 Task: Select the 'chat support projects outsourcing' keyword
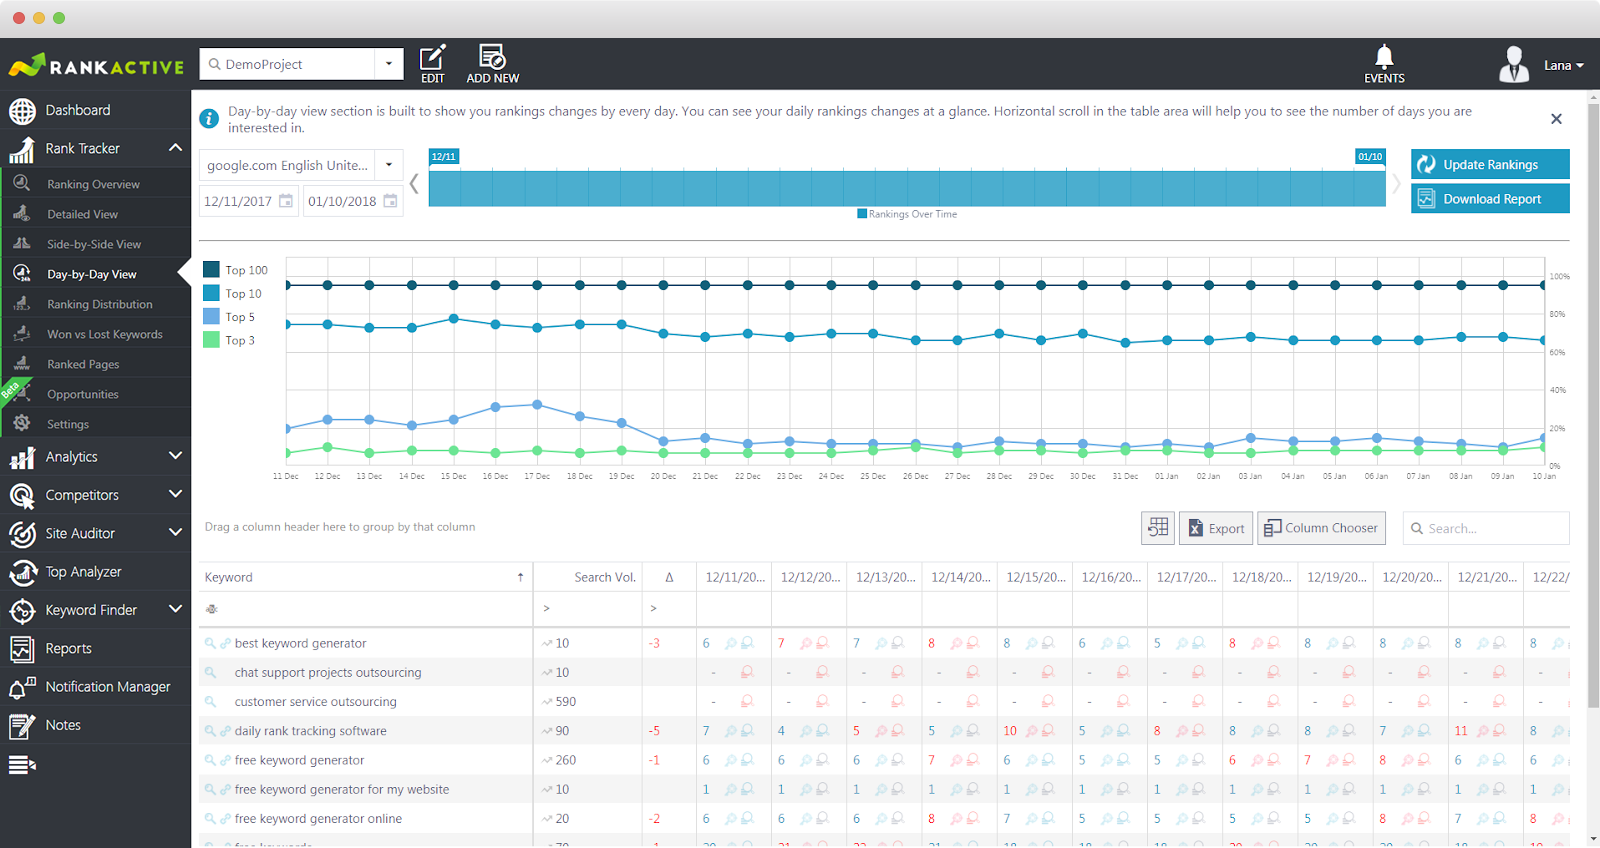click(328, 673)
